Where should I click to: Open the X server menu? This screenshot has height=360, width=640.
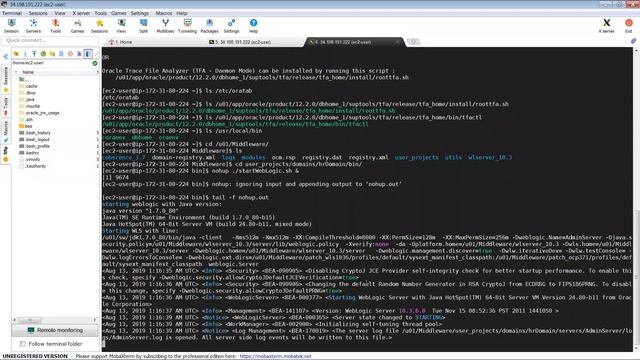81,13
